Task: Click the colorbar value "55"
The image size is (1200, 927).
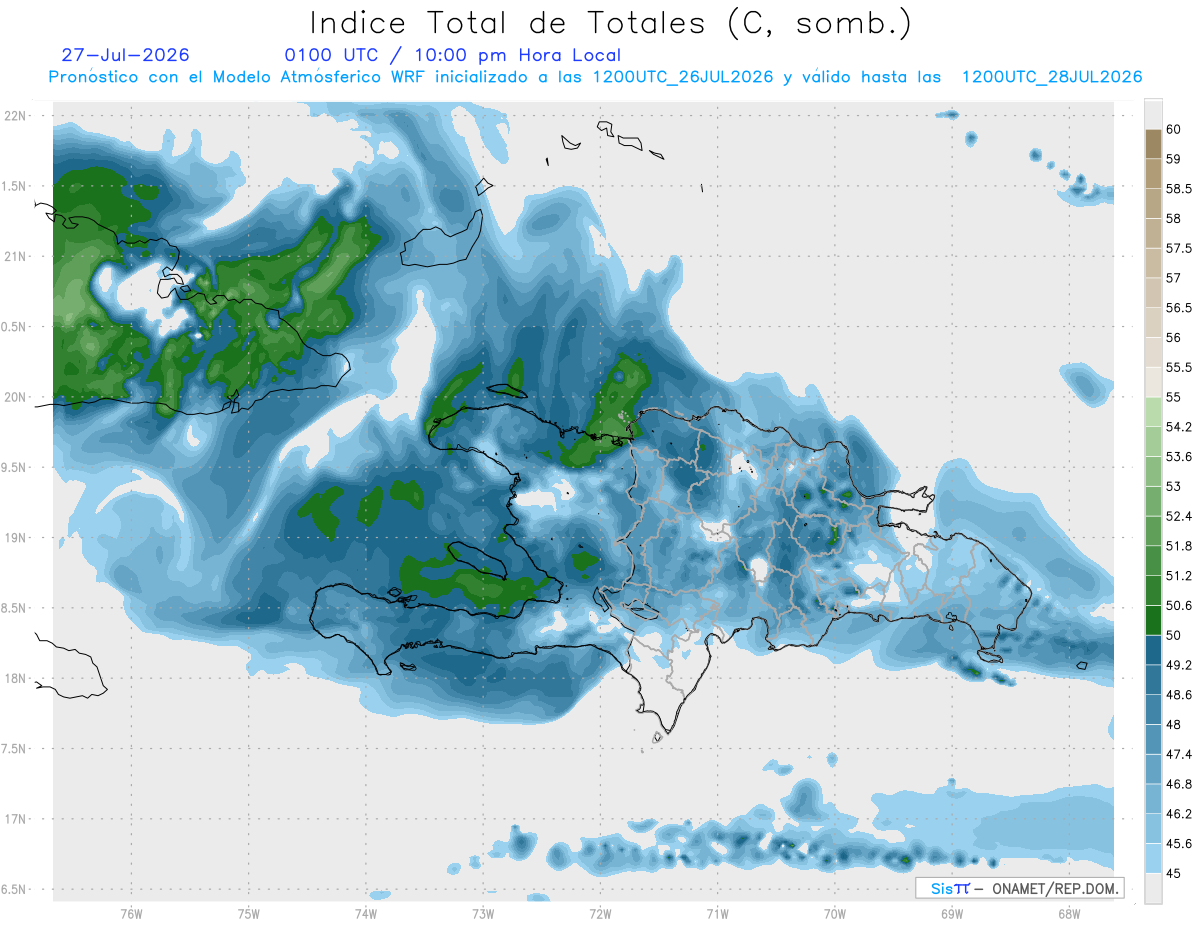Action: [x=1174, y=397]
